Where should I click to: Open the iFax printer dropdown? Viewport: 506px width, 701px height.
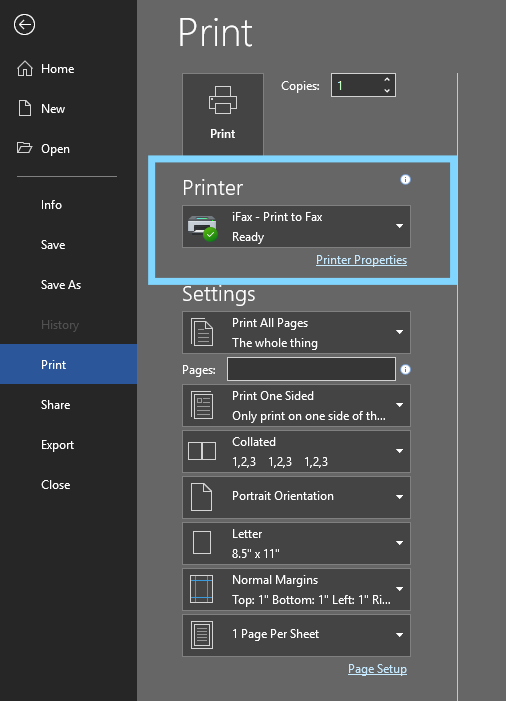click(296, 226)
